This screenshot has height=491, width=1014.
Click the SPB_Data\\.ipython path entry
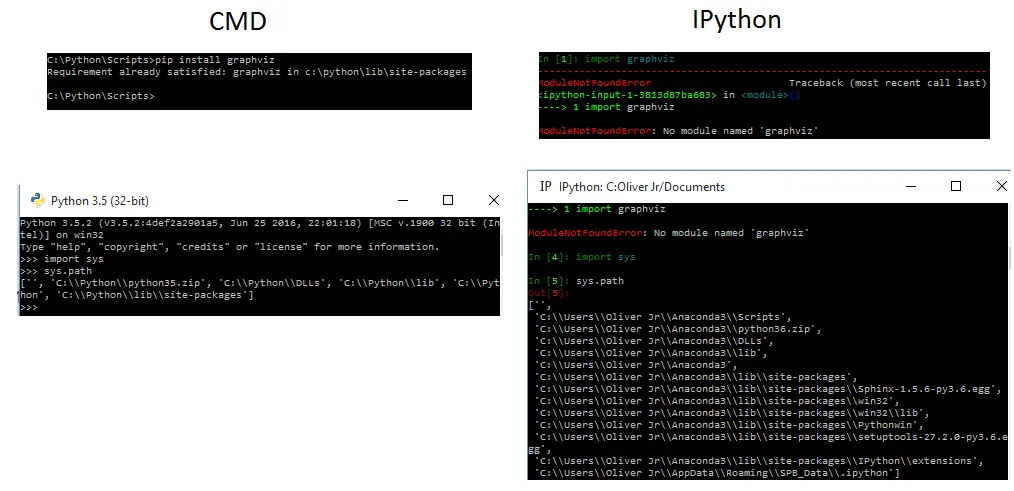click(717, 473)
